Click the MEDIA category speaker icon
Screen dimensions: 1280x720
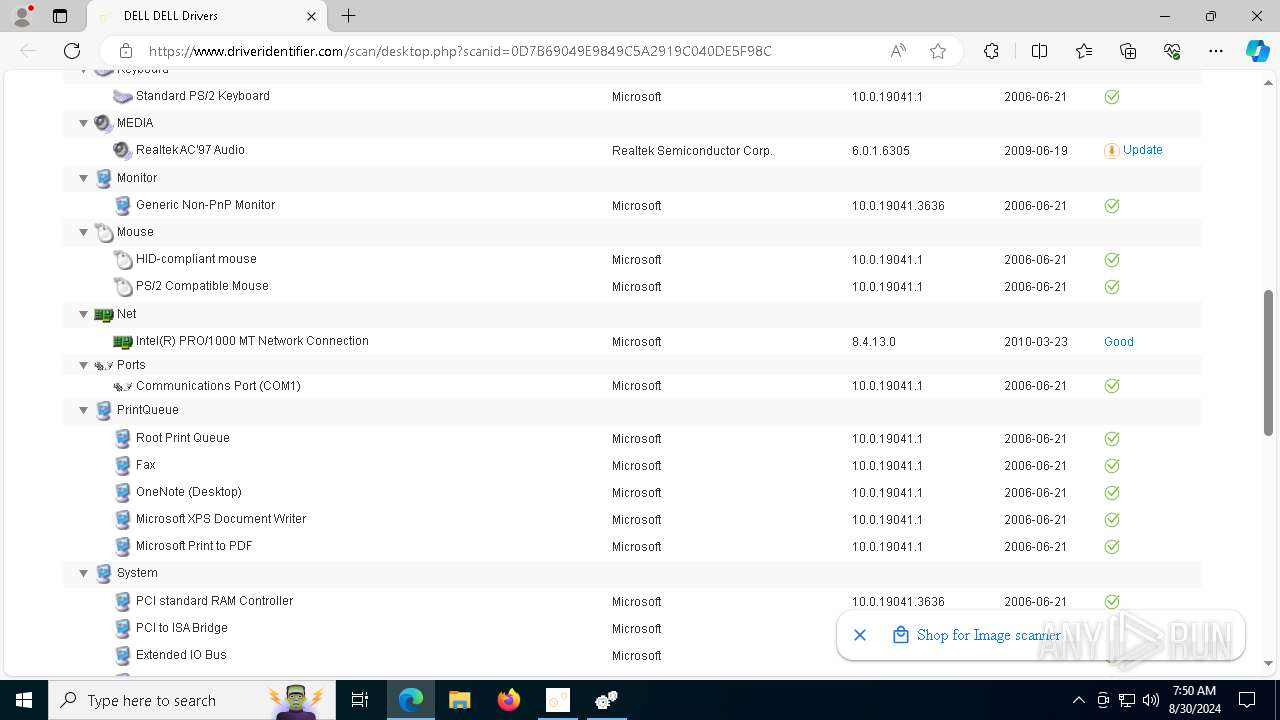[x=104, y=123]
